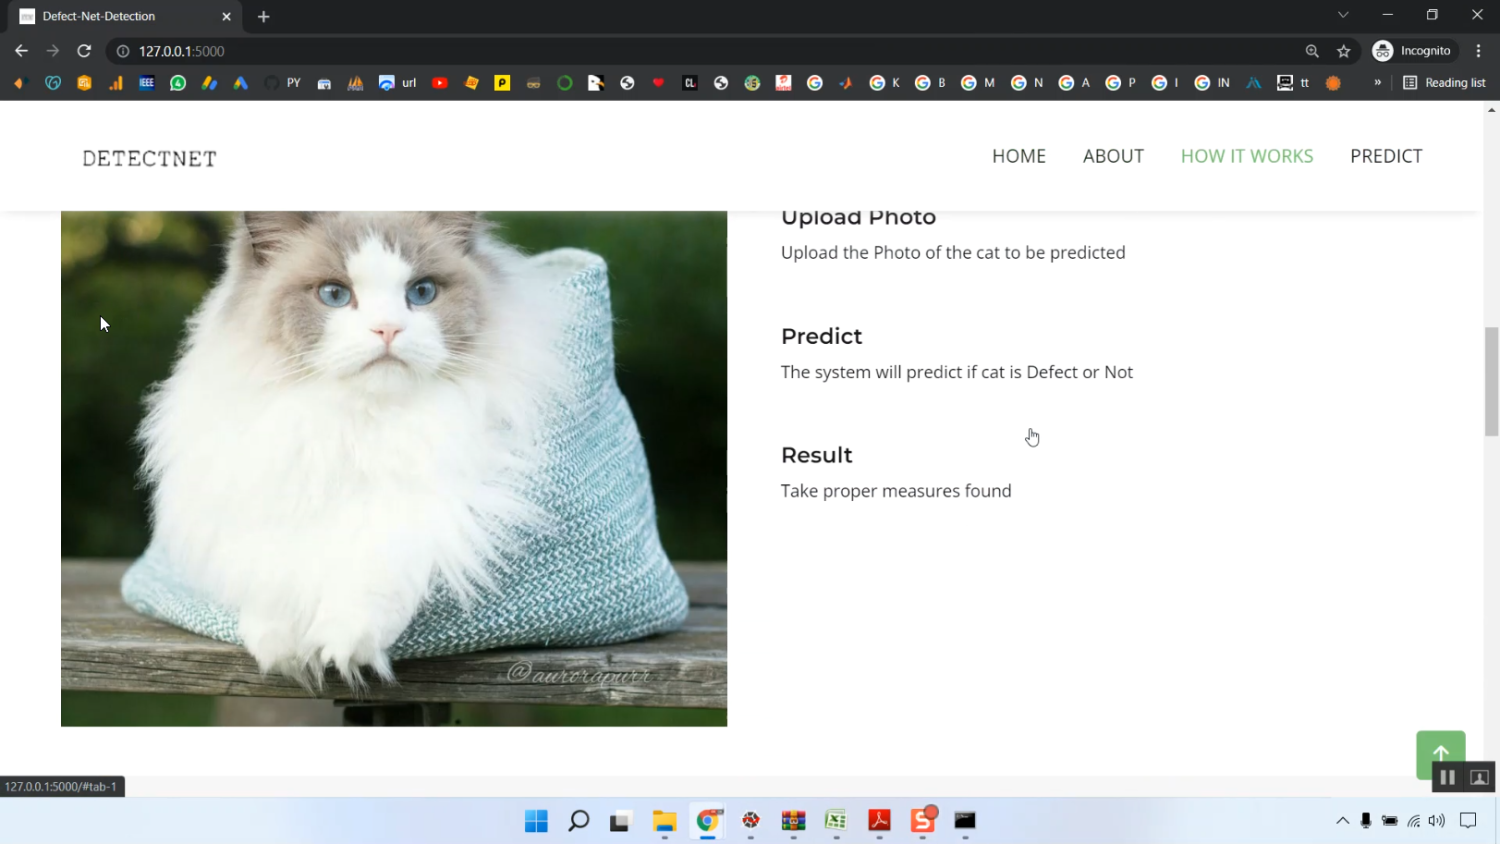Click the cat photo thumbnail
The width and height of the screenshot is (1500, 844).
pyautogui.click(x=393, y=467)
